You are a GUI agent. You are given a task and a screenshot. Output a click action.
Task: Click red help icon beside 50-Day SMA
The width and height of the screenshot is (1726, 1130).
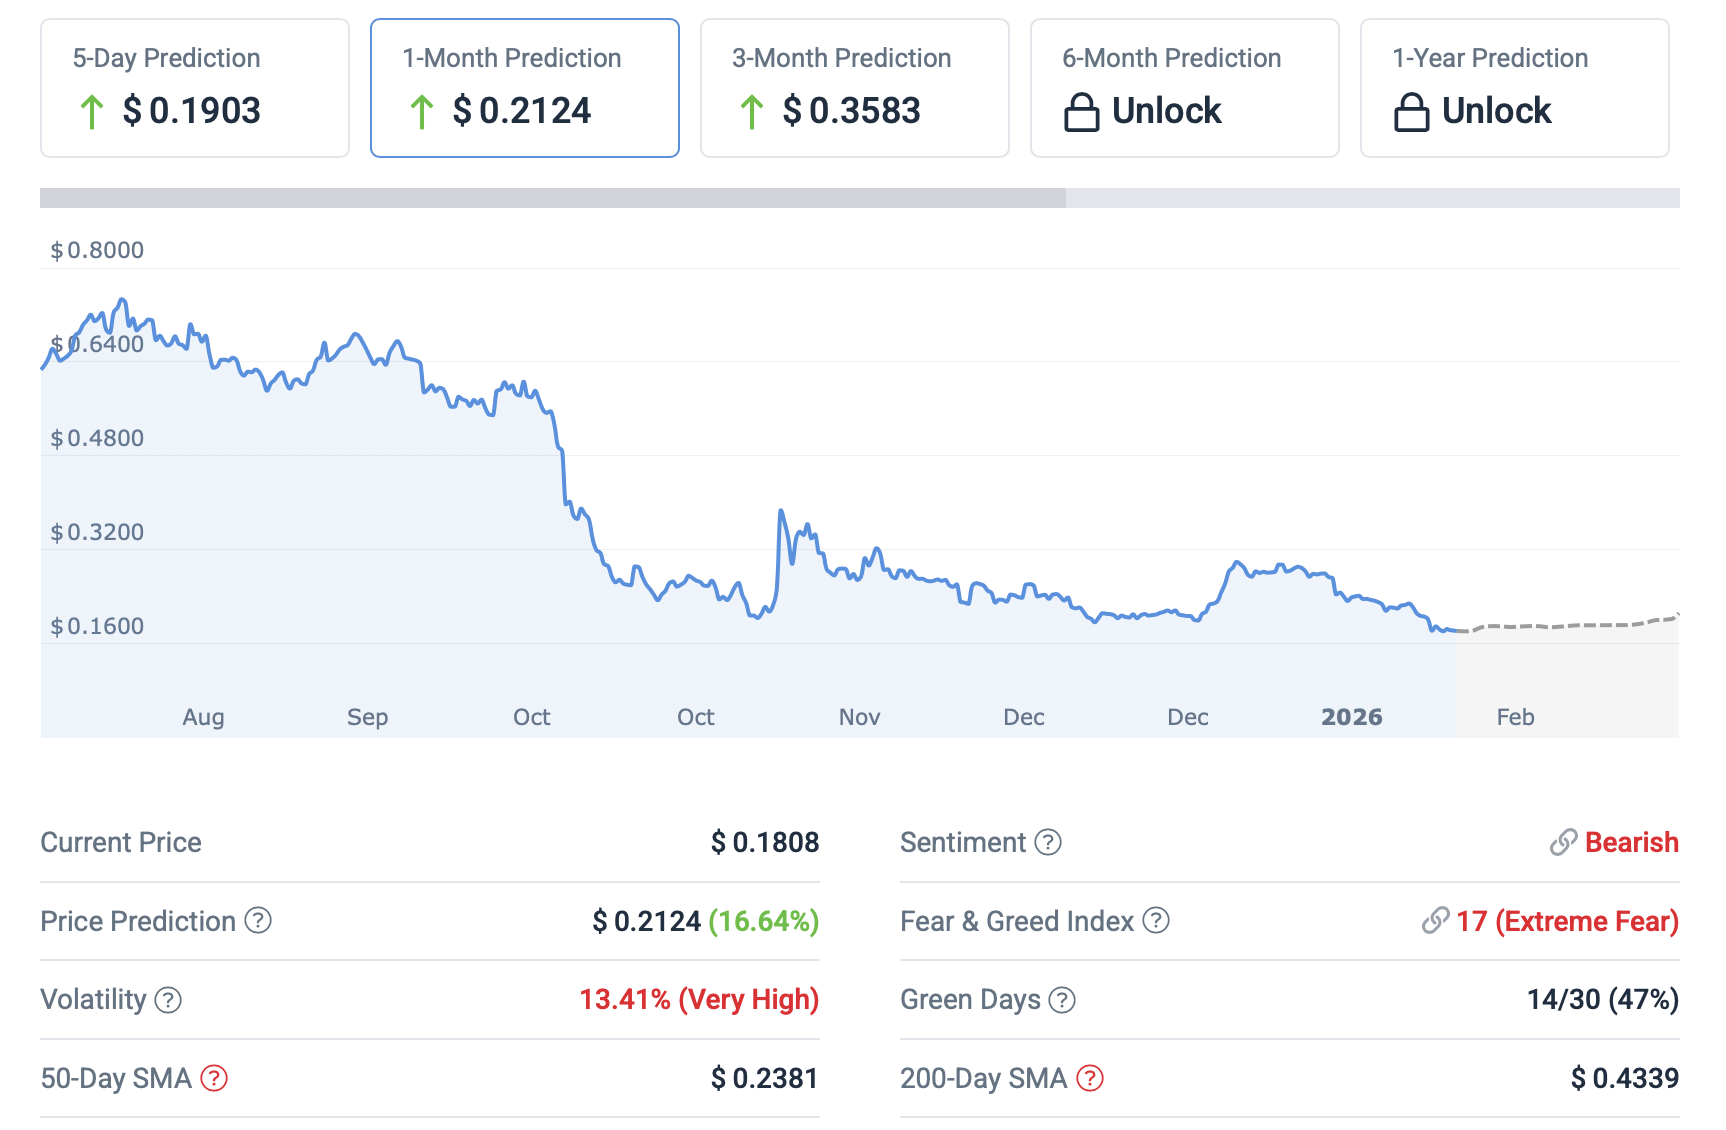pos(214,1078)
